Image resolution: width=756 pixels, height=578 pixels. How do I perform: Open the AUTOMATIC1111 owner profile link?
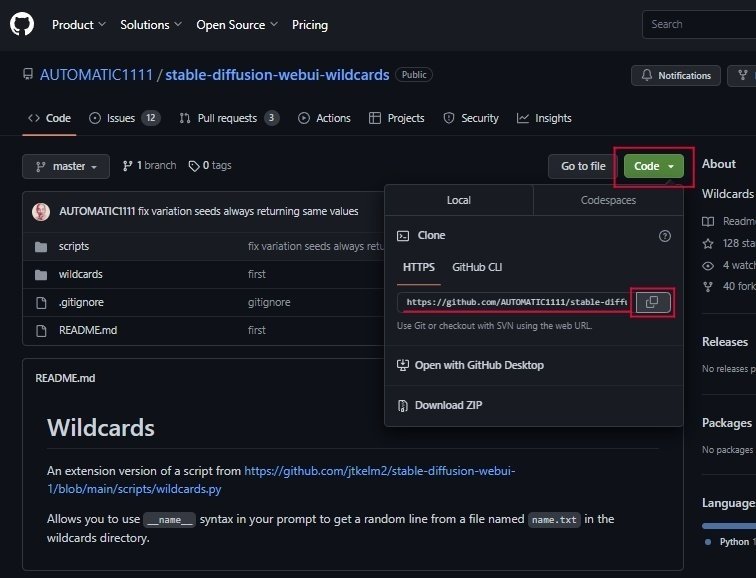click(96, 75)
